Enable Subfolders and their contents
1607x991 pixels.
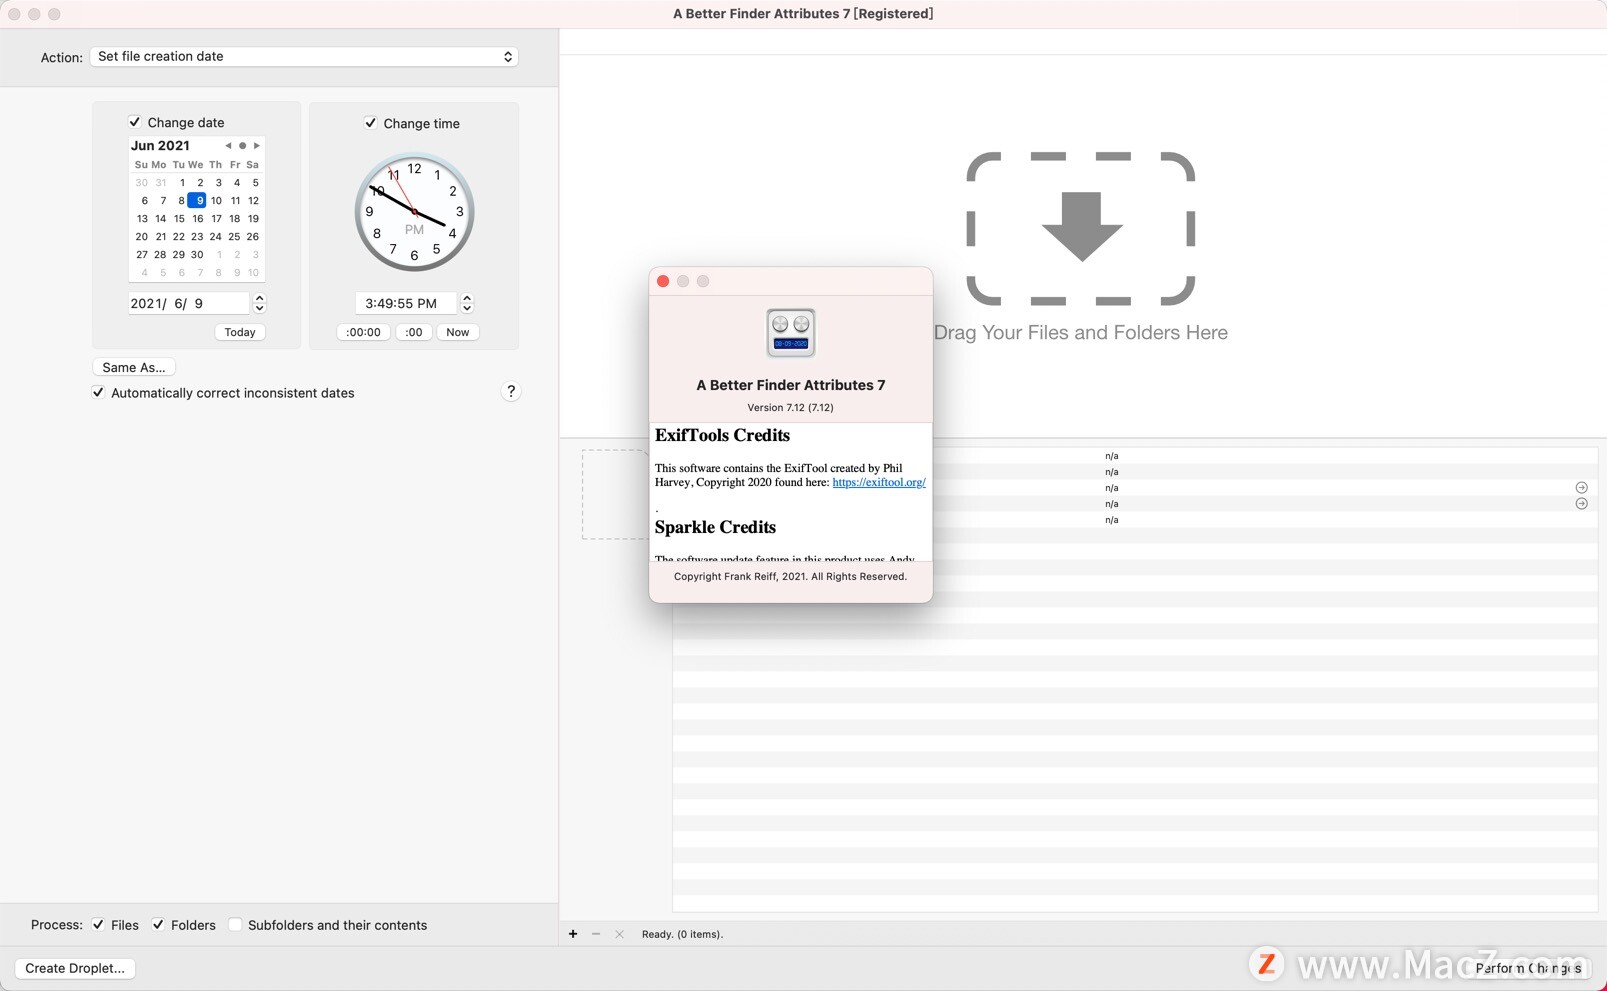coord(235,925)
